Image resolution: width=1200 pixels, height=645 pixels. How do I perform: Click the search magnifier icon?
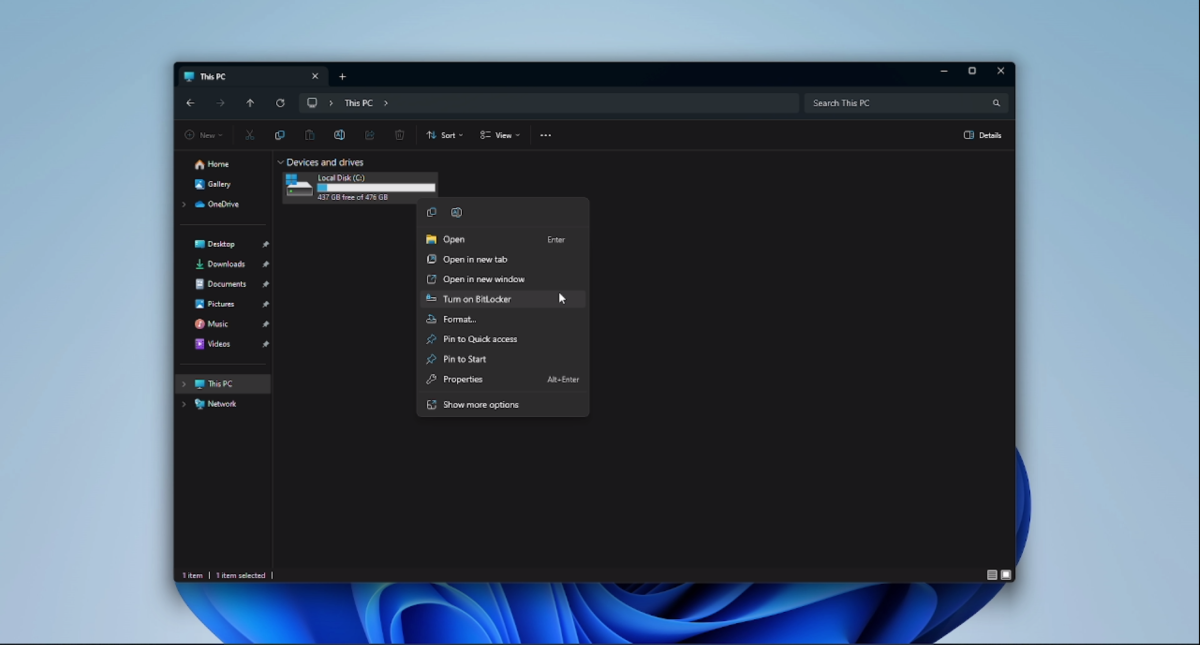point(996,103)
